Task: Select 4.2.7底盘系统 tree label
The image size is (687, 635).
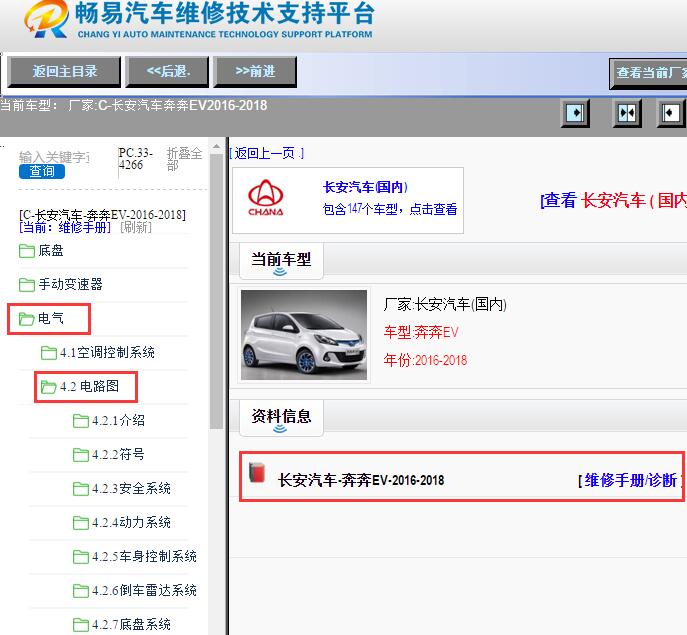Action: (131, 624)
